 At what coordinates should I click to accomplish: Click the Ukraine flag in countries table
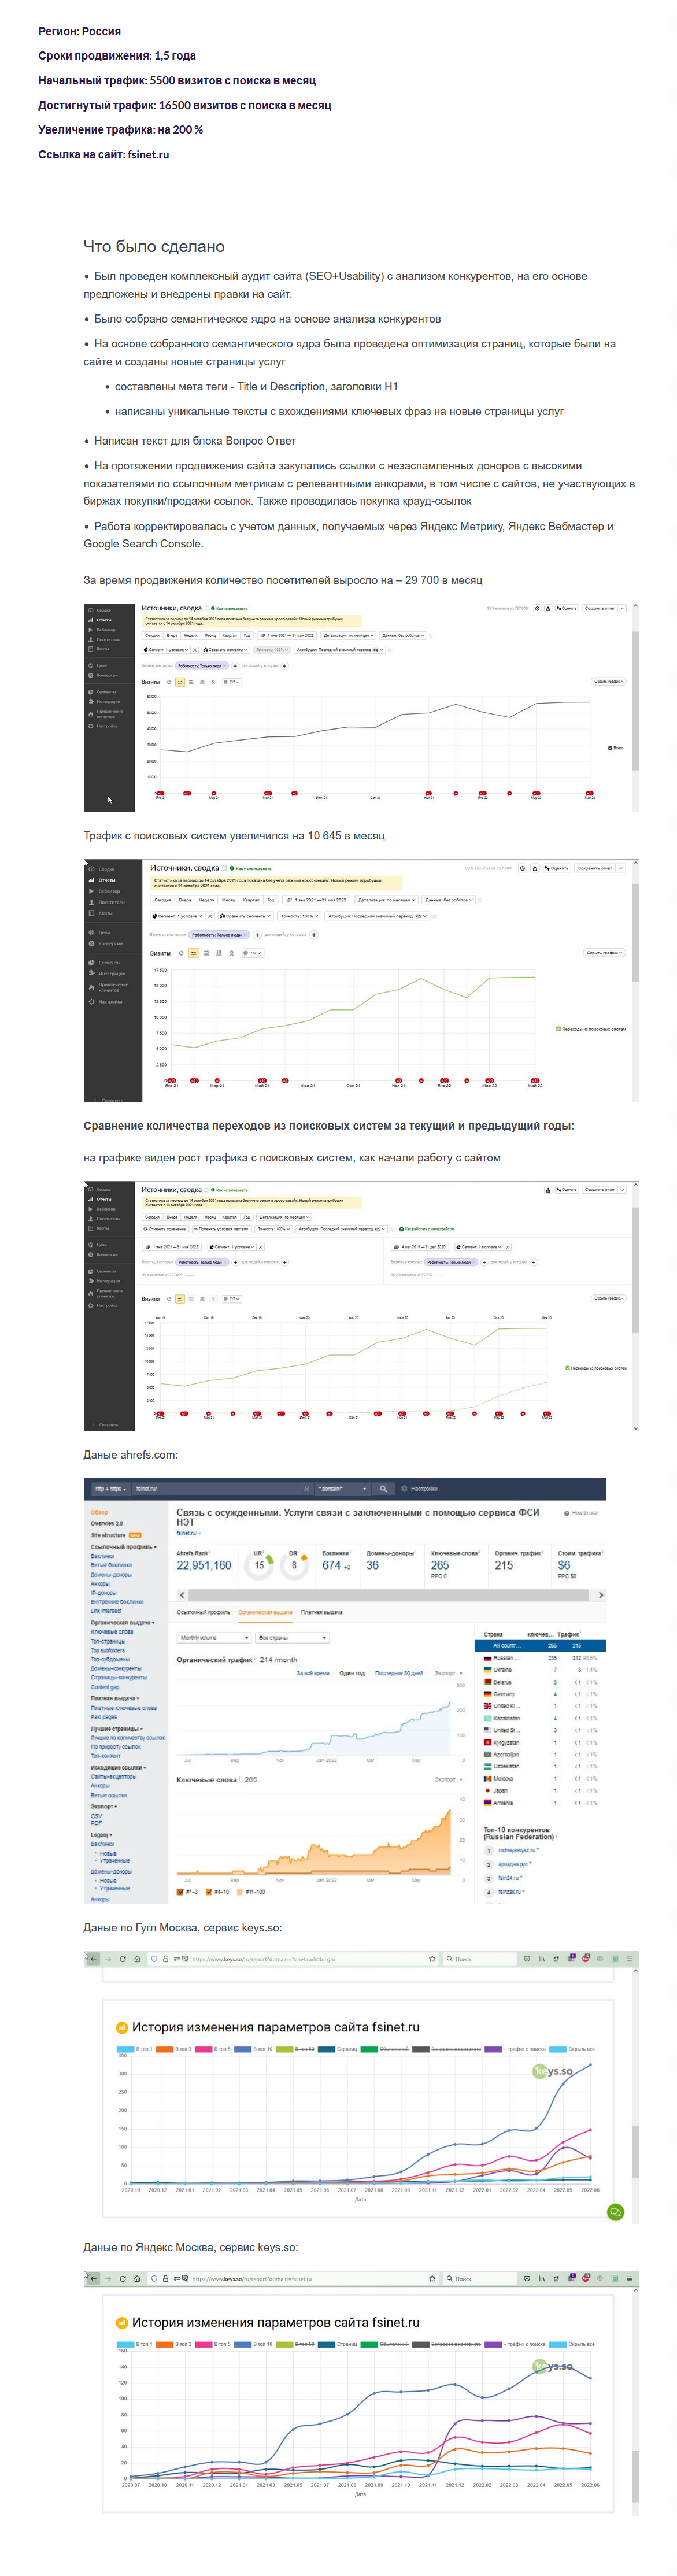pyautogui.click(x=488, y=1669)
